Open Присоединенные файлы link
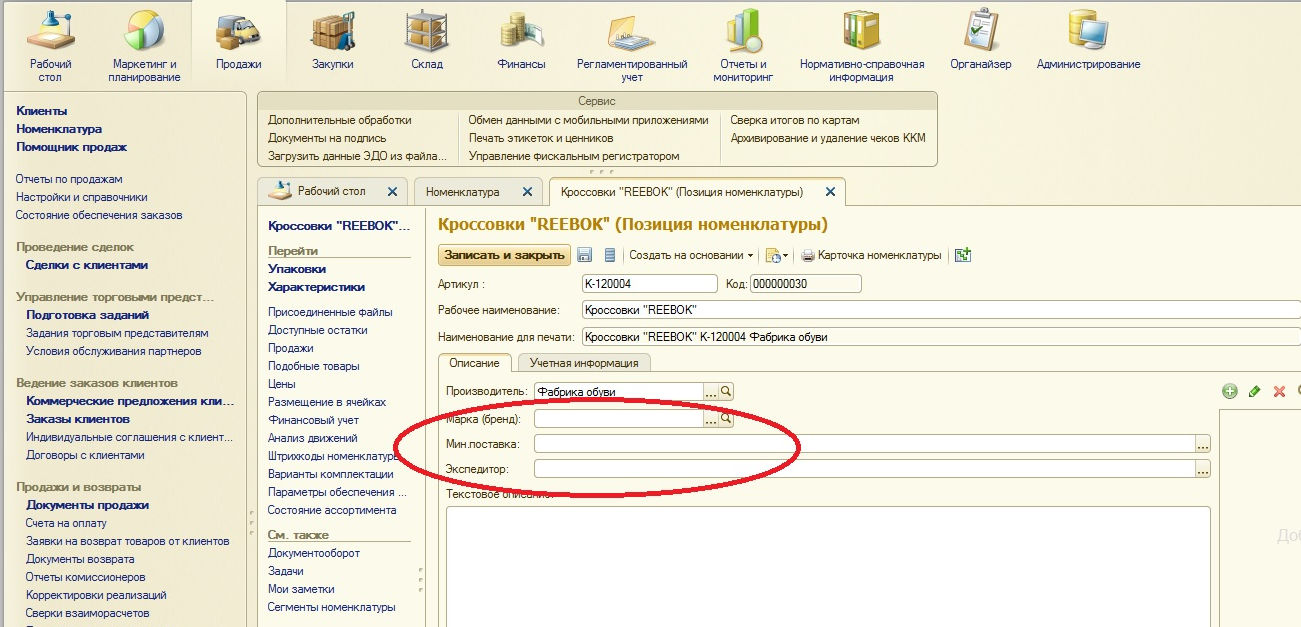This screenshot has width=1301, height=627. coord(330,312)
